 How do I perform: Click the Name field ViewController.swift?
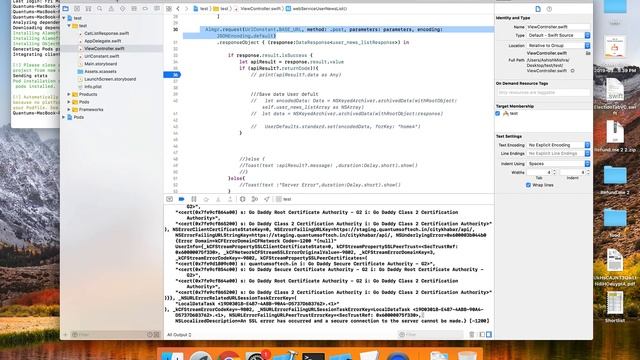(x=558, y=27)
